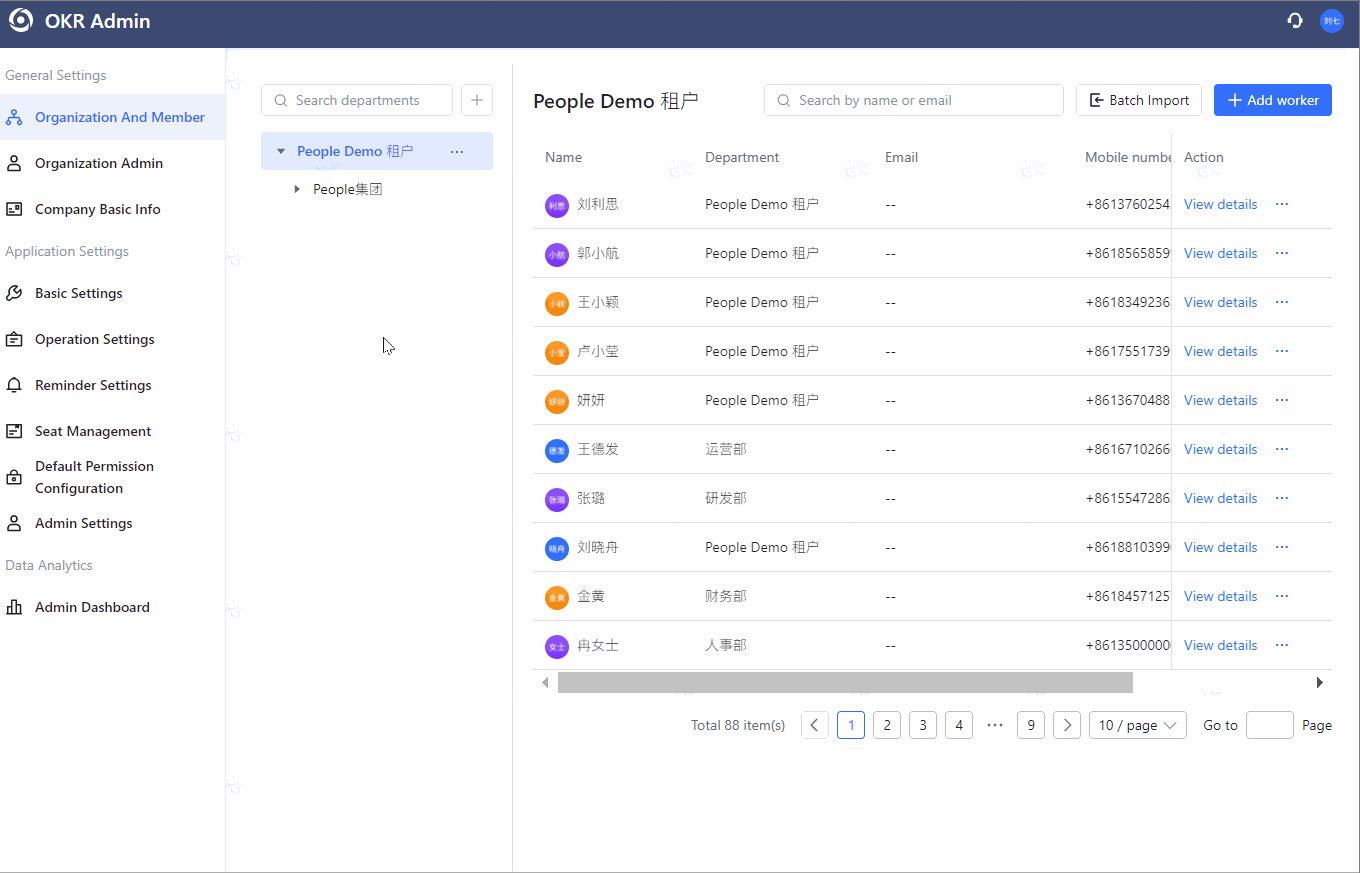Open the ellipsis menu beside People Demo 租户

457,151
